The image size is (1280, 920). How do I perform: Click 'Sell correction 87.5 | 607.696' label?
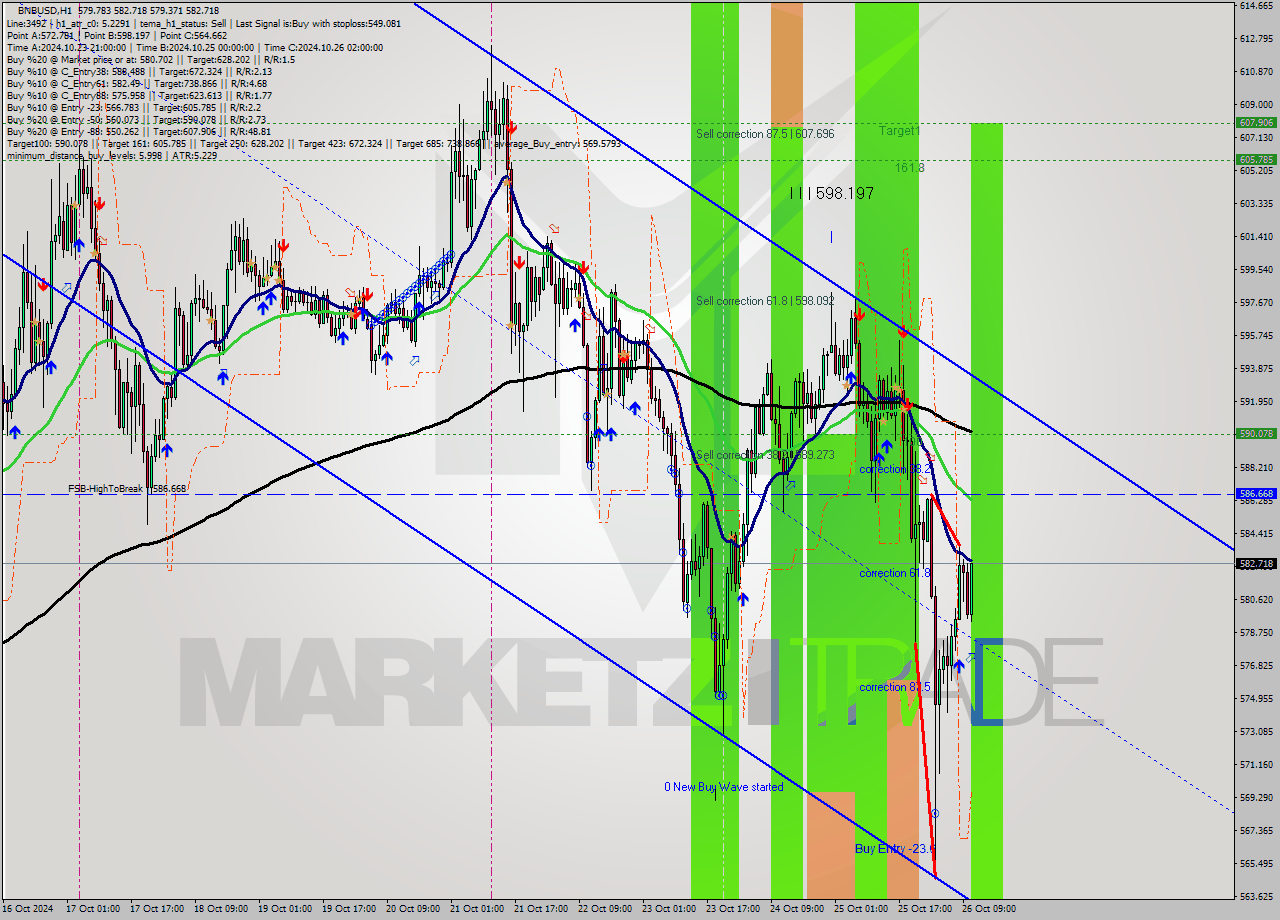[x=765, y=133]
